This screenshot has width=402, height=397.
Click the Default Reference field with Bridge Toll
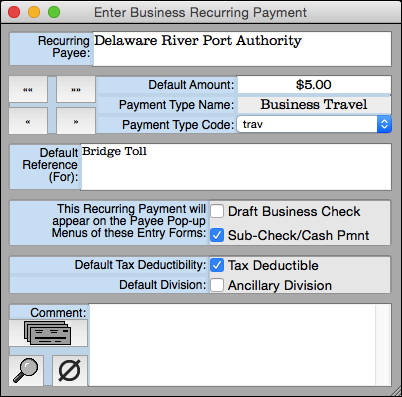pos(236,167)
